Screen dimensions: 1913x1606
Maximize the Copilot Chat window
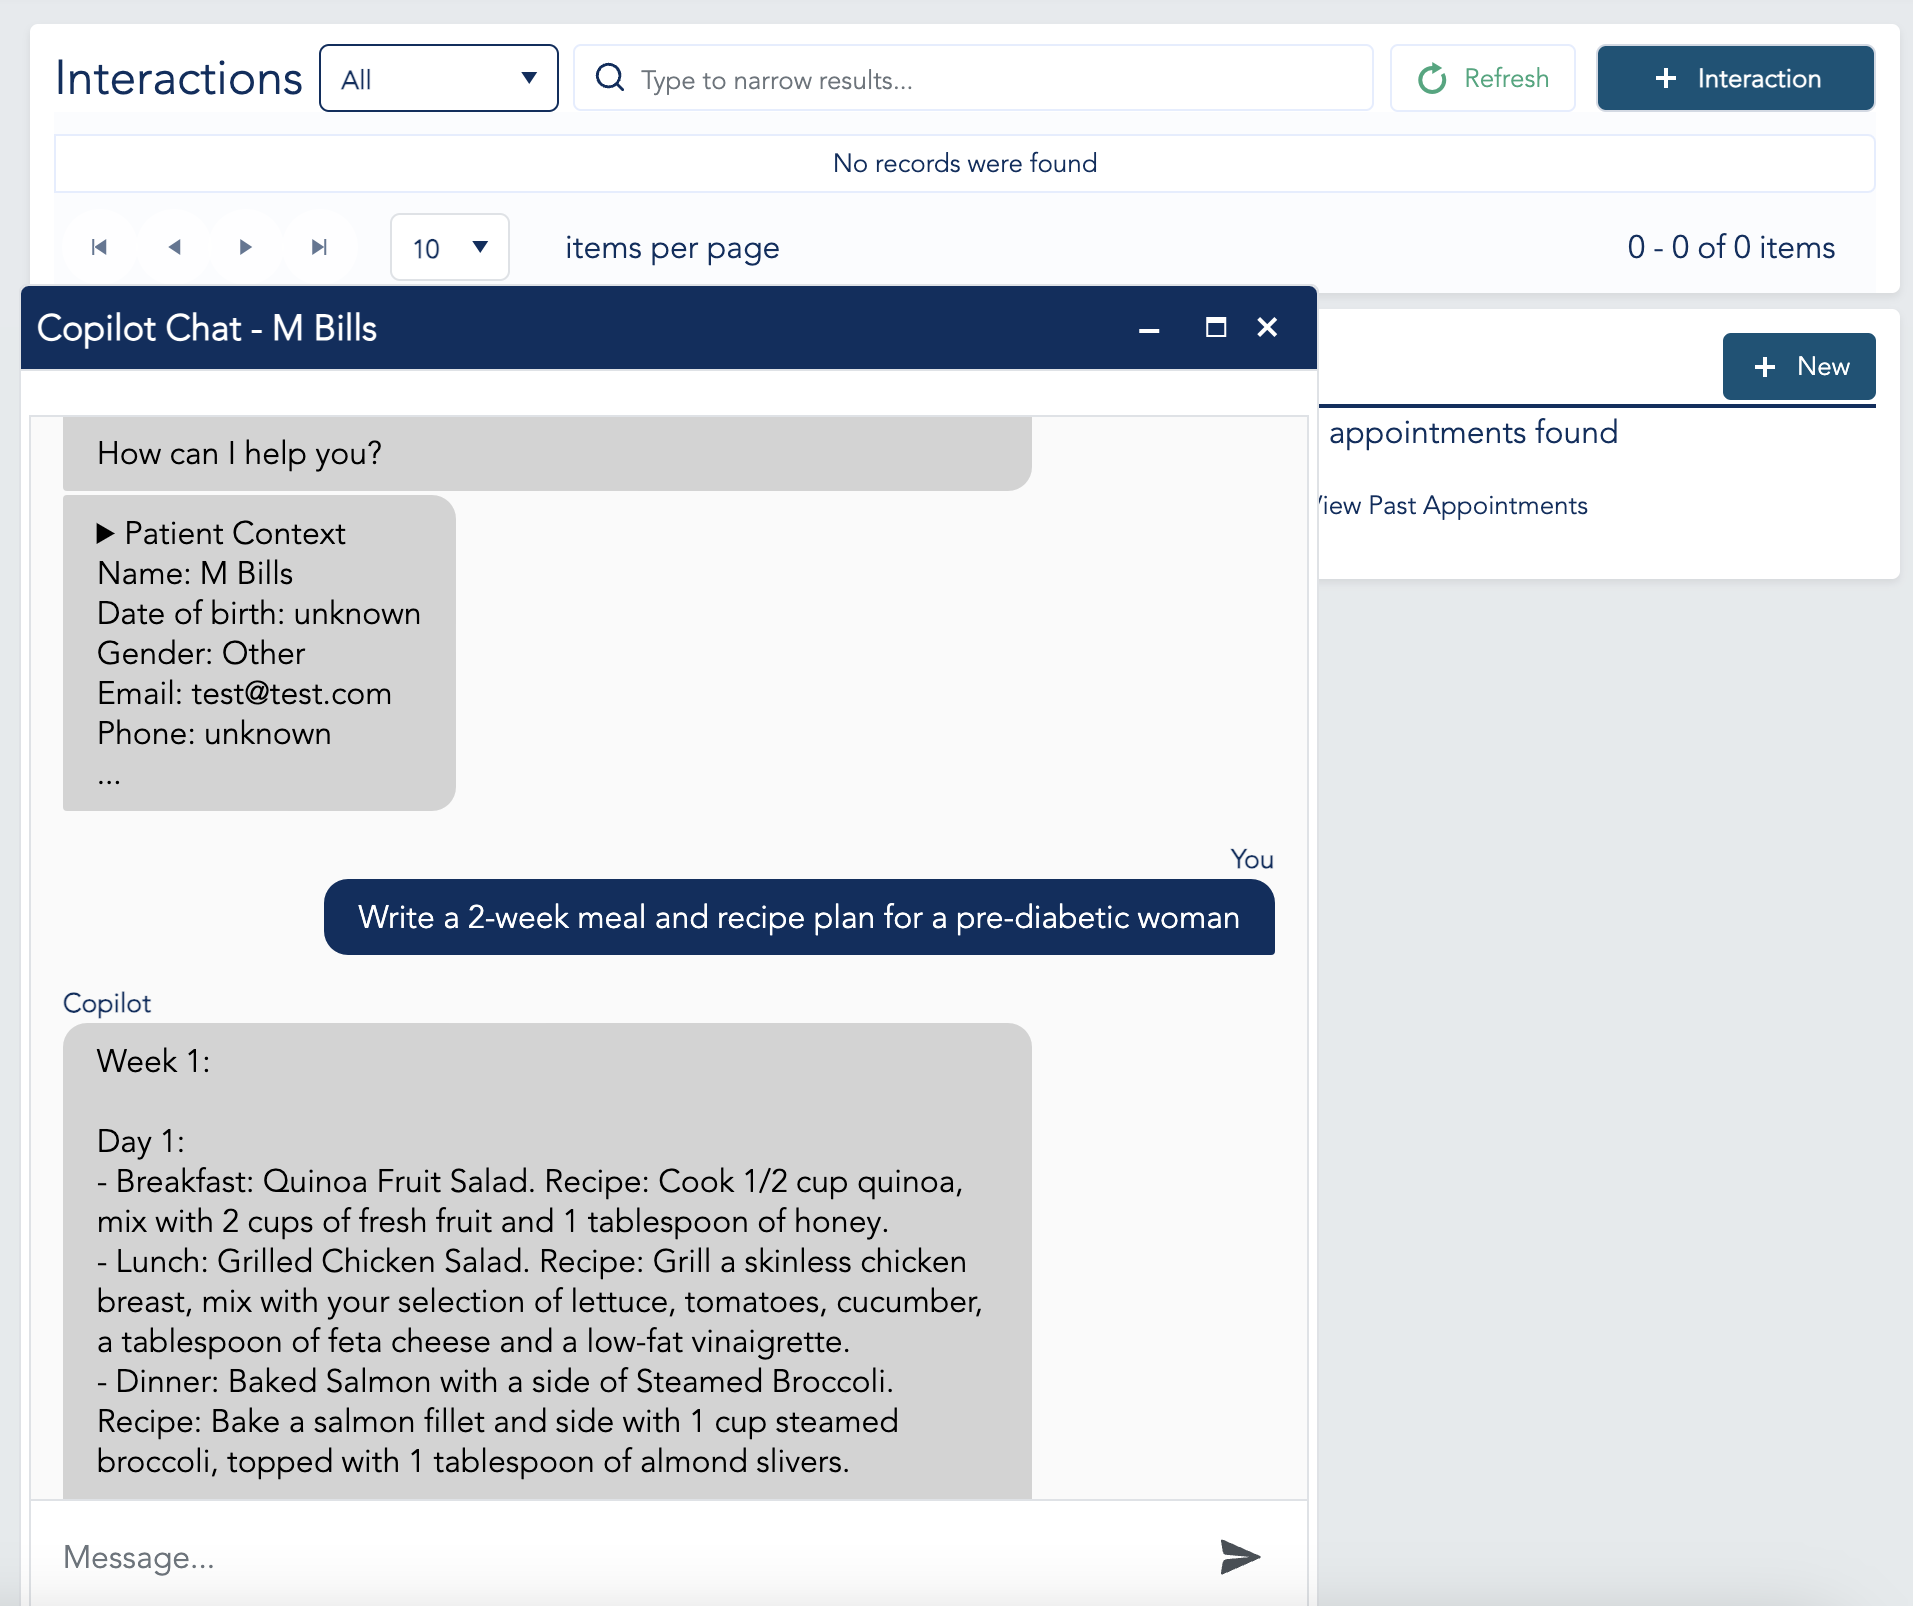[x=1216, y=328]
